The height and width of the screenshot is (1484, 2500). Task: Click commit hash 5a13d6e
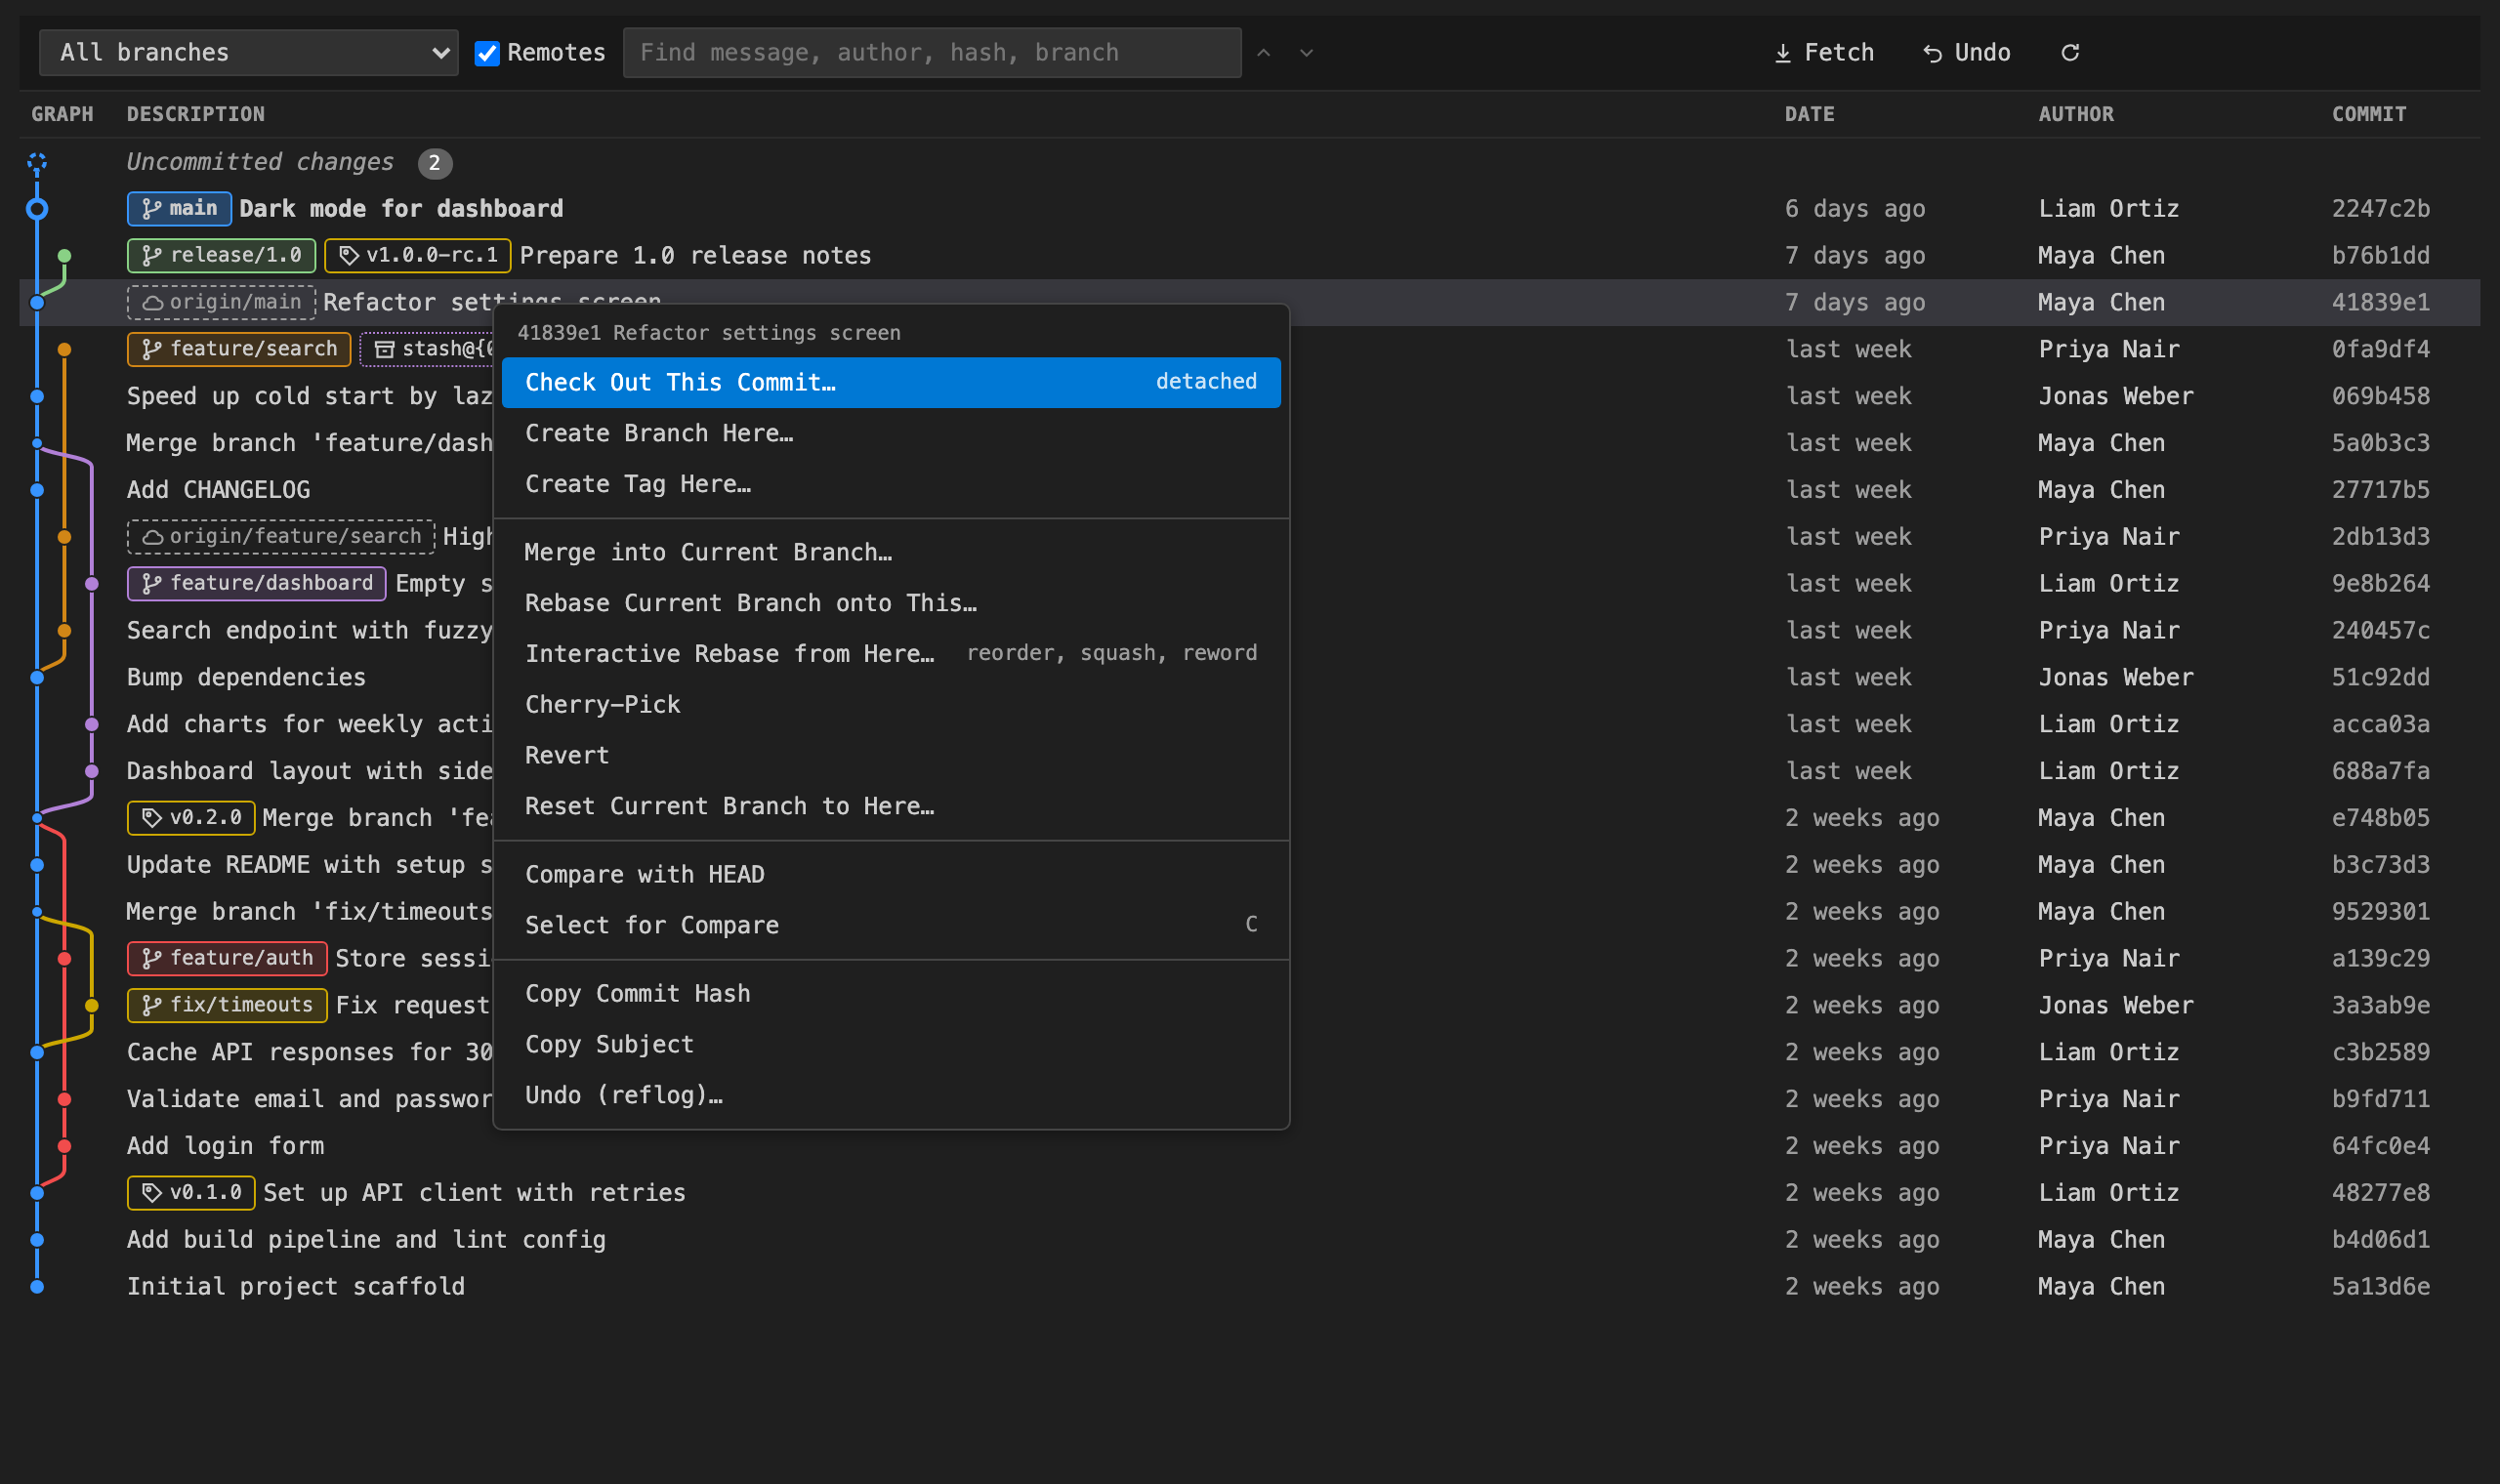coord(2380,1288)
